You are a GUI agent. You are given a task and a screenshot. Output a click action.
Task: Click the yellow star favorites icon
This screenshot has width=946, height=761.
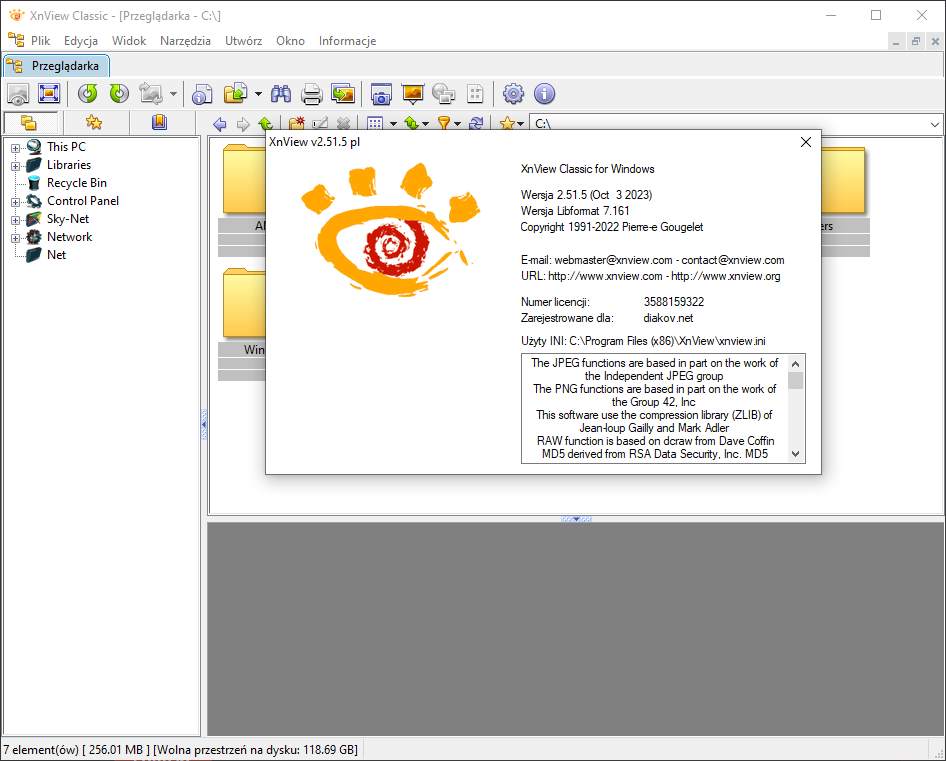coord(507,124)
